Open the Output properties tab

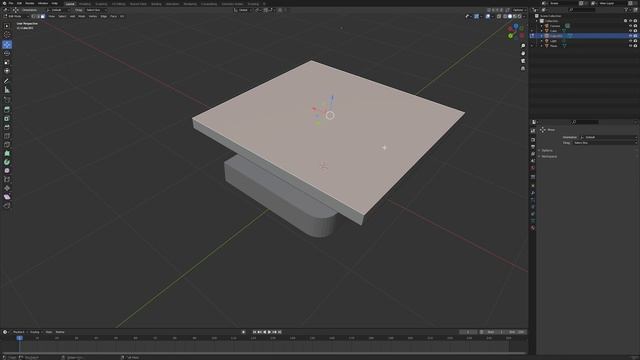(533, 147)
